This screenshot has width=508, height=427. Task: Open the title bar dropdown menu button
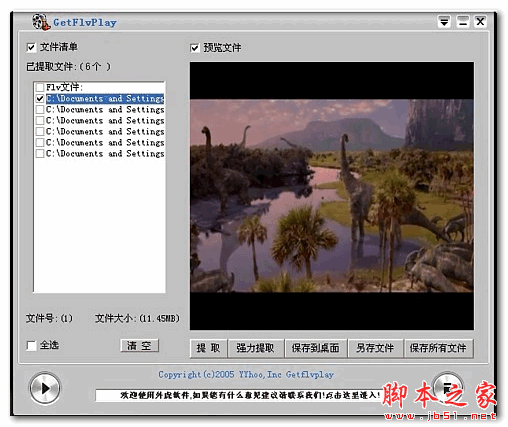(444, 22)
